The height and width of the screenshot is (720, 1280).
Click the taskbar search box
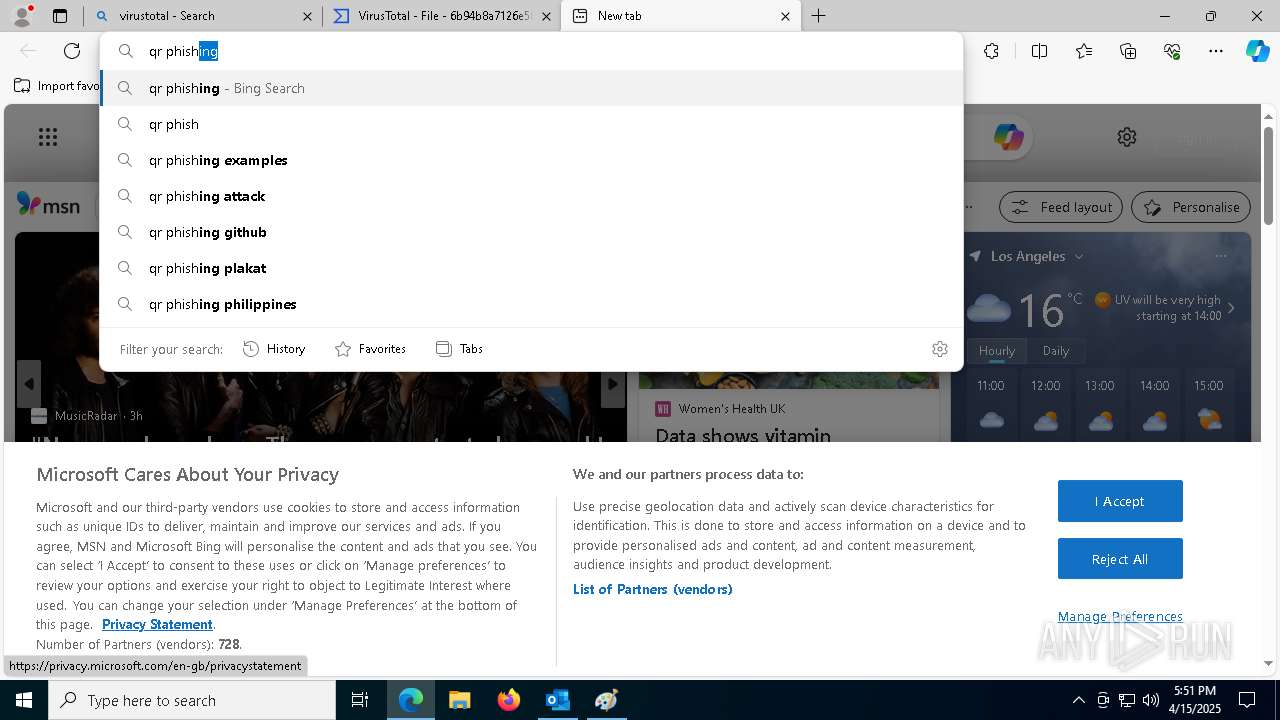(192, 700)
